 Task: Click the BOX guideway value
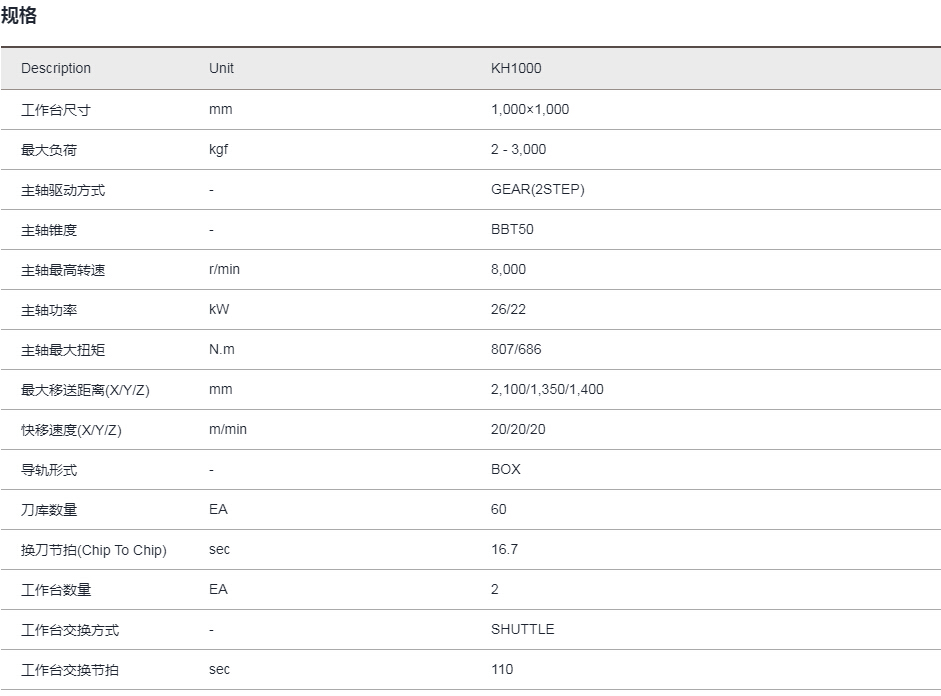click(505, 469)
